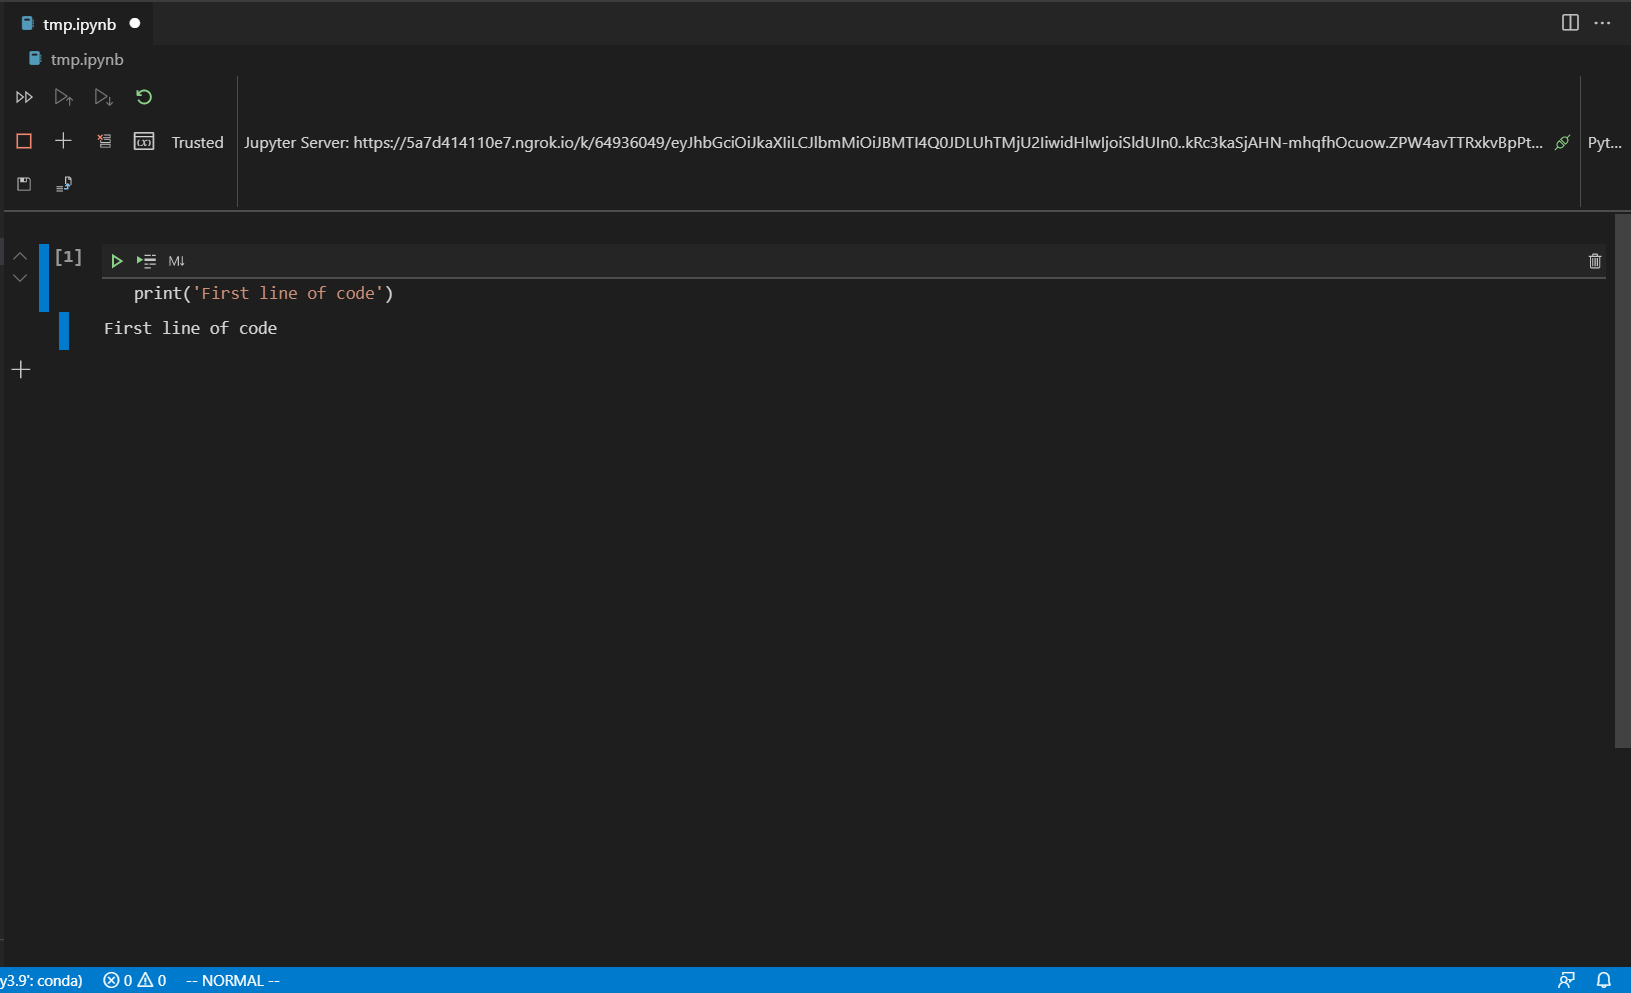Open the Variables panel
This screenshot has width=1631, height=993.
click(x=144, y=141)
